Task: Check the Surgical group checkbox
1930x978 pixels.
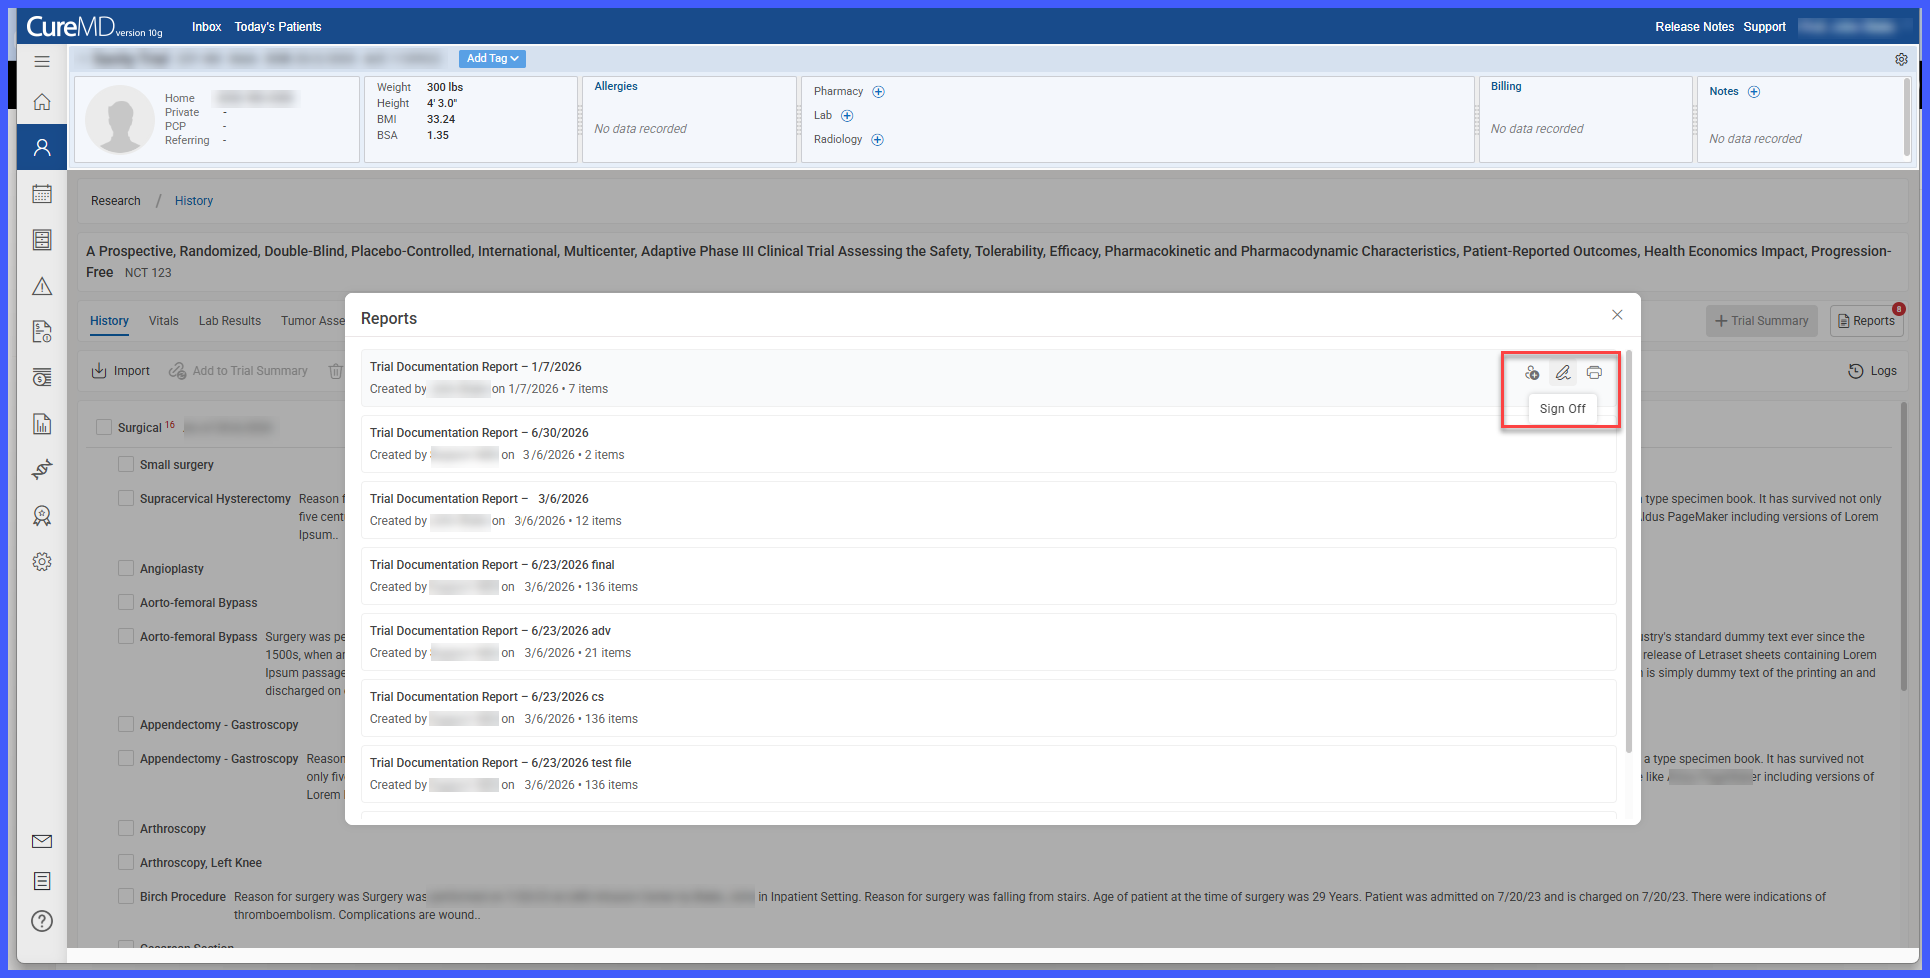Action: pos(104,427)
